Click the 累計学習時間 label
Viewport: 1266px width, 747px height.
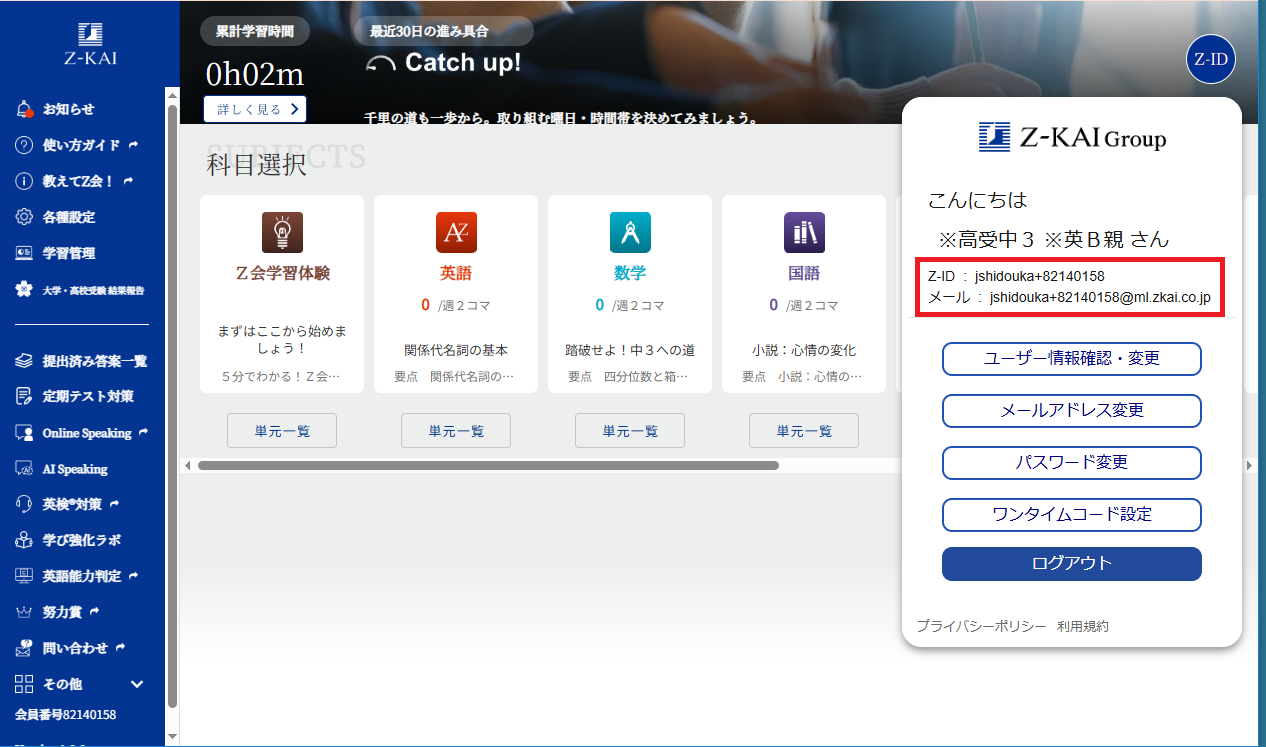[x=255, y=31]
